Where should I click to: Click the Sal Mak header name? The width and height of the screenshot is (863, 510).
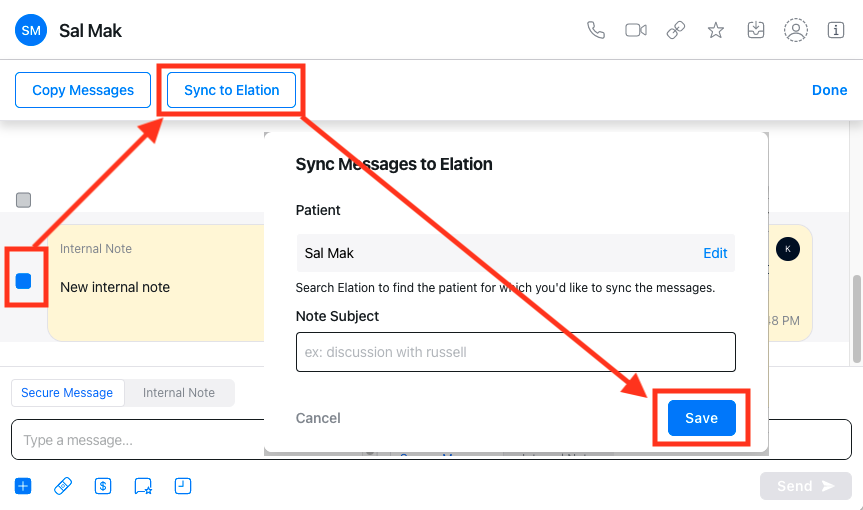tap(90, 31)
